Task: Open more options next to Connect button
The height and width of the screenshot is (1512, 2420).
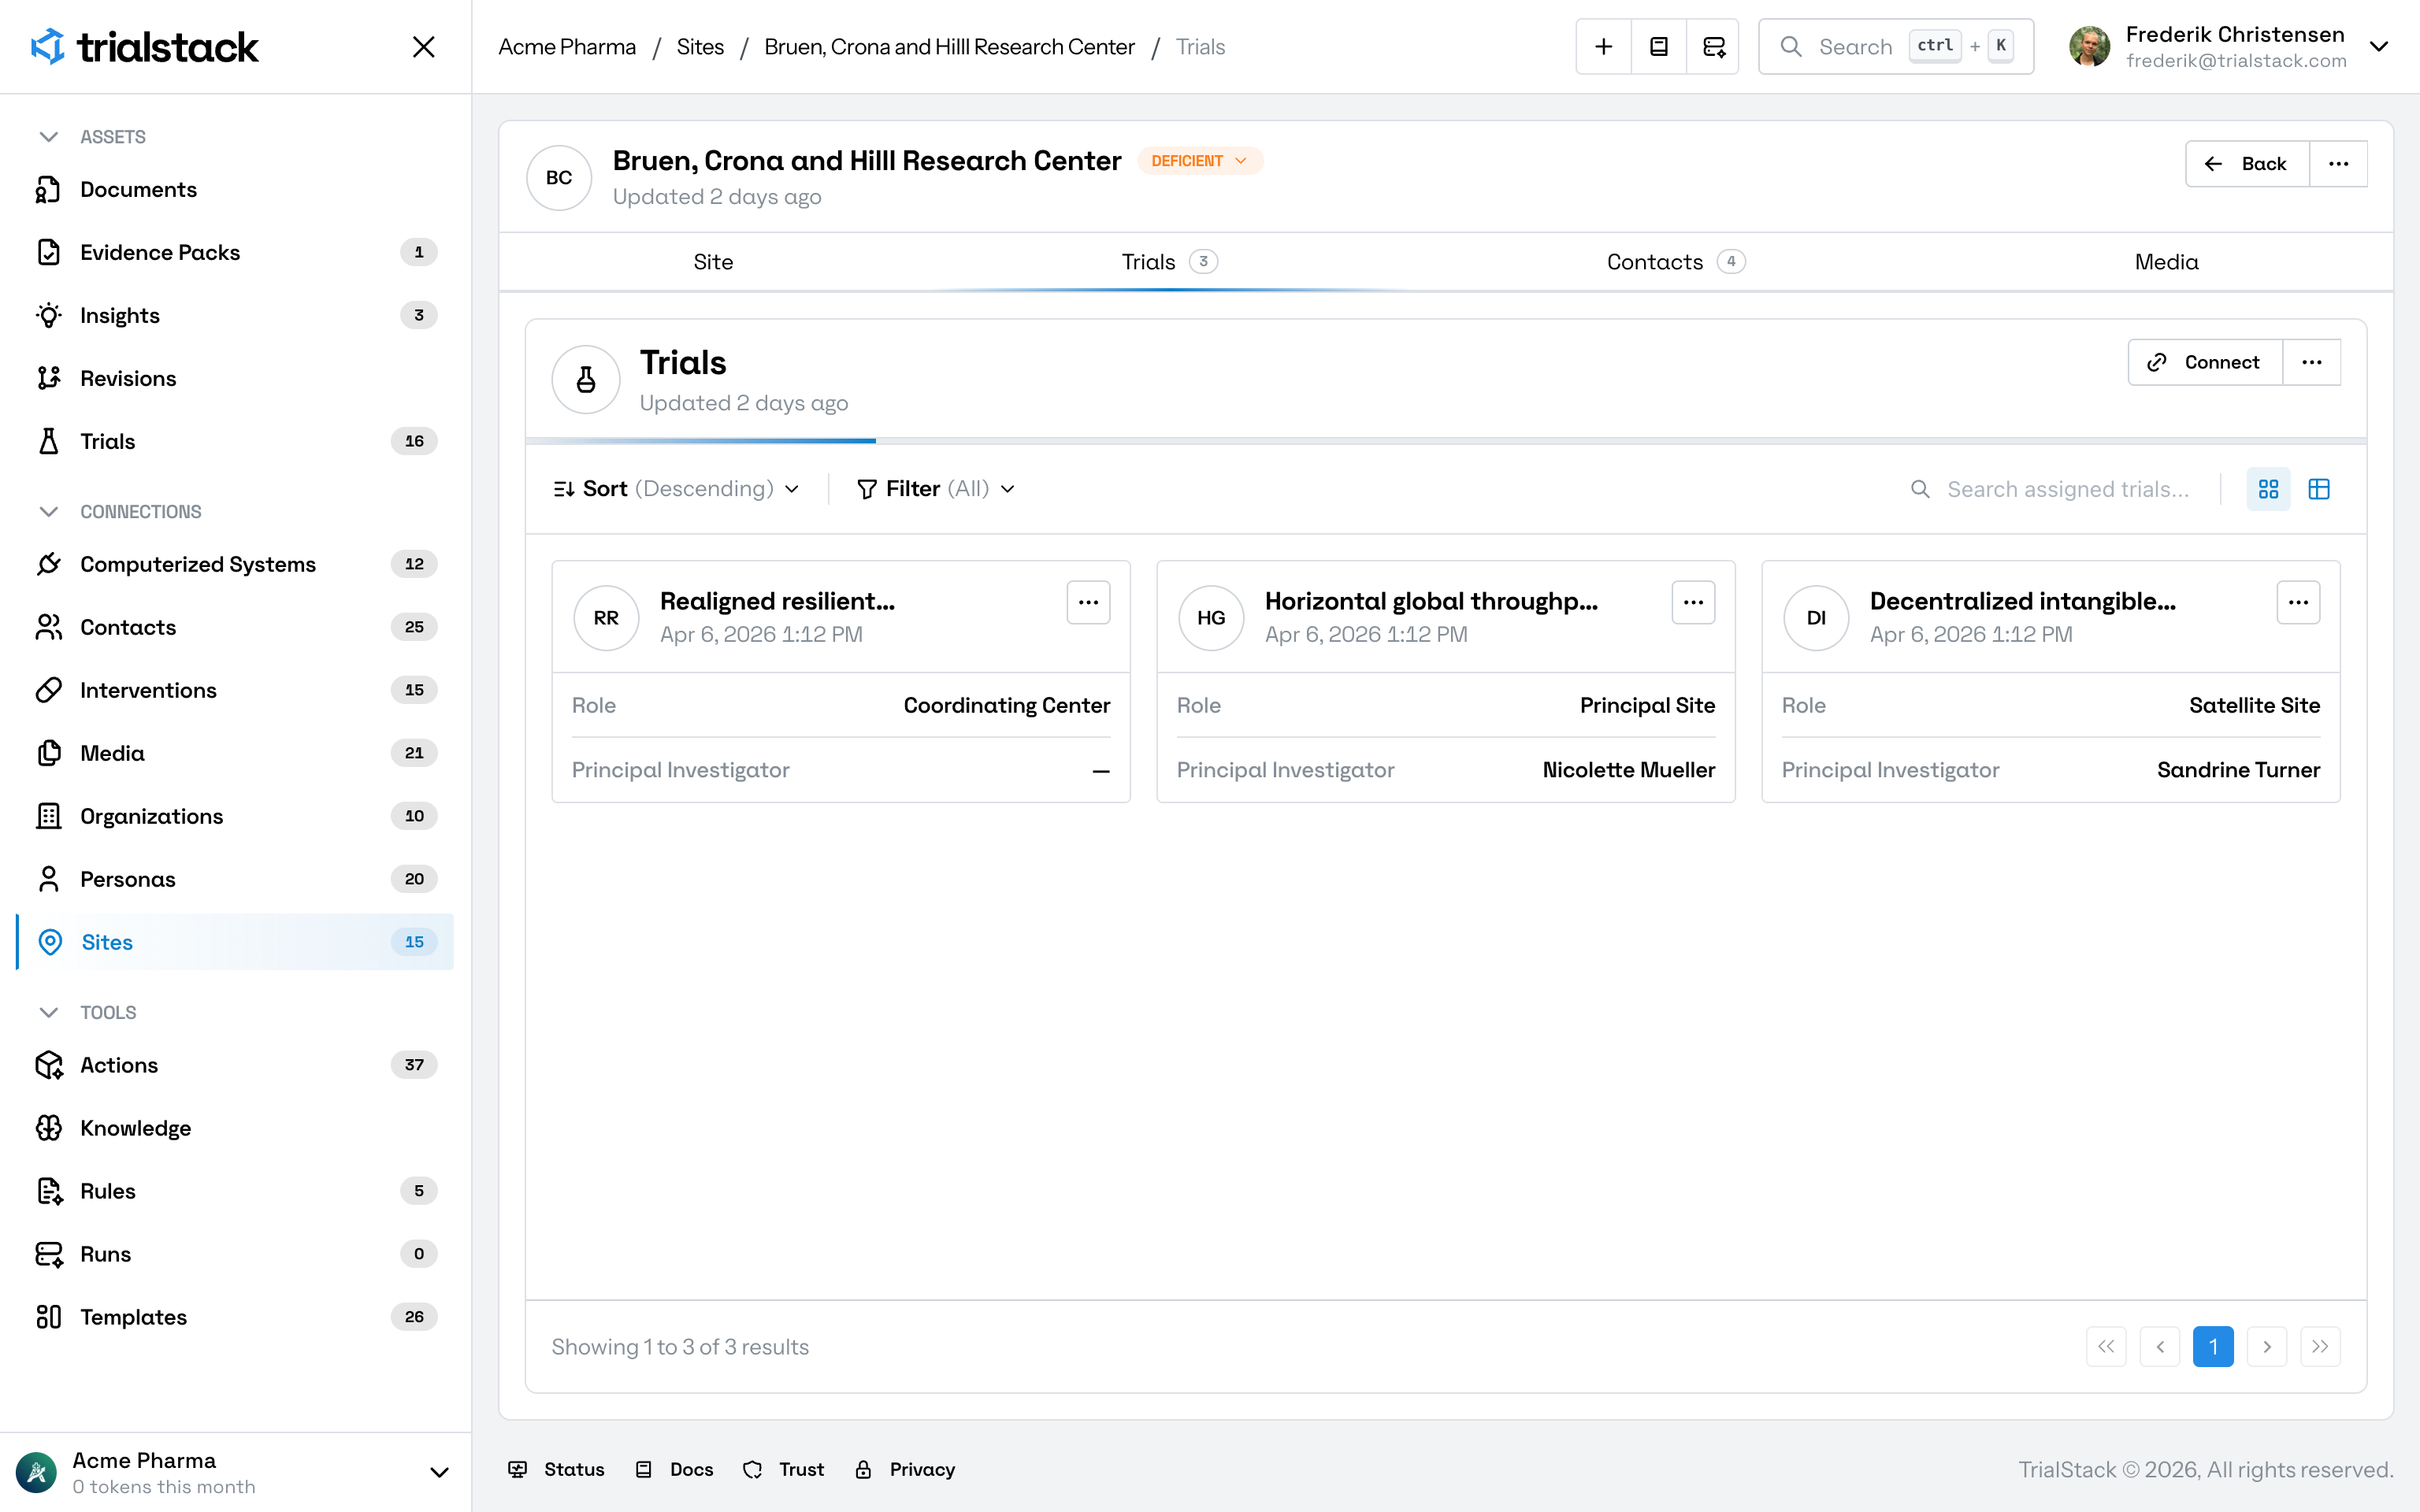Action: [2312, 362]
